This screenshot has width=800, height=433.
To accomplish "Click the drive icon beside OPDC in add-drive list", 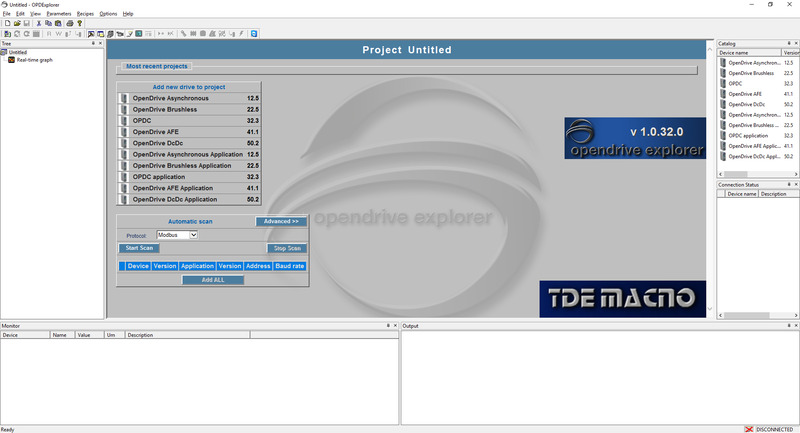I will [x=124, y=121].
